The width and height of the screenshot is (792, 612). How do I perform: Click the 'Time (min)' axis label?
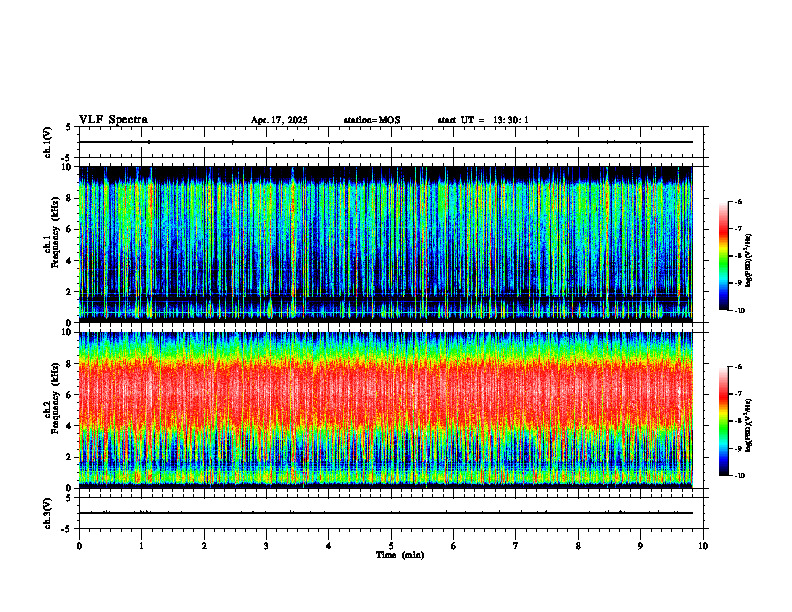[x=400, y=555]
